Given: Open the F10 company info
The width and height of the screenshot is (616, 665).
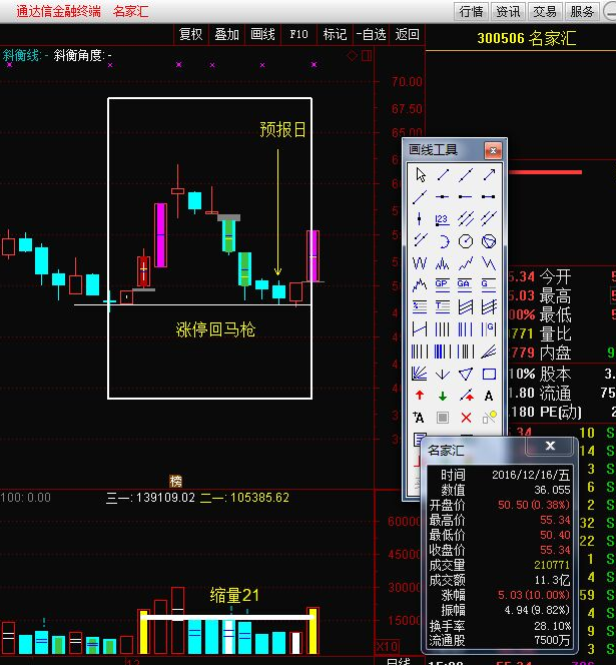Looking at the screenshot, I should pos(299,34).
